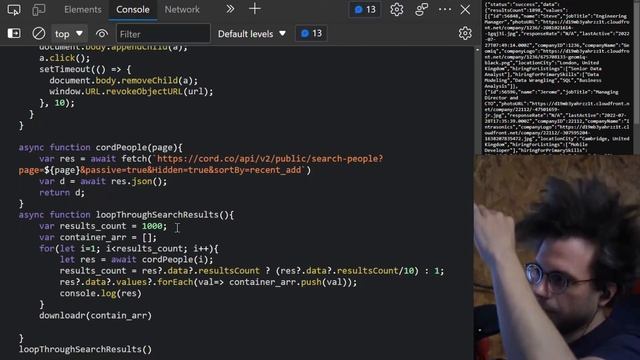Open DevTools settings gear in top bar
Screen dimensions: 640x360
tap(396, 9)
